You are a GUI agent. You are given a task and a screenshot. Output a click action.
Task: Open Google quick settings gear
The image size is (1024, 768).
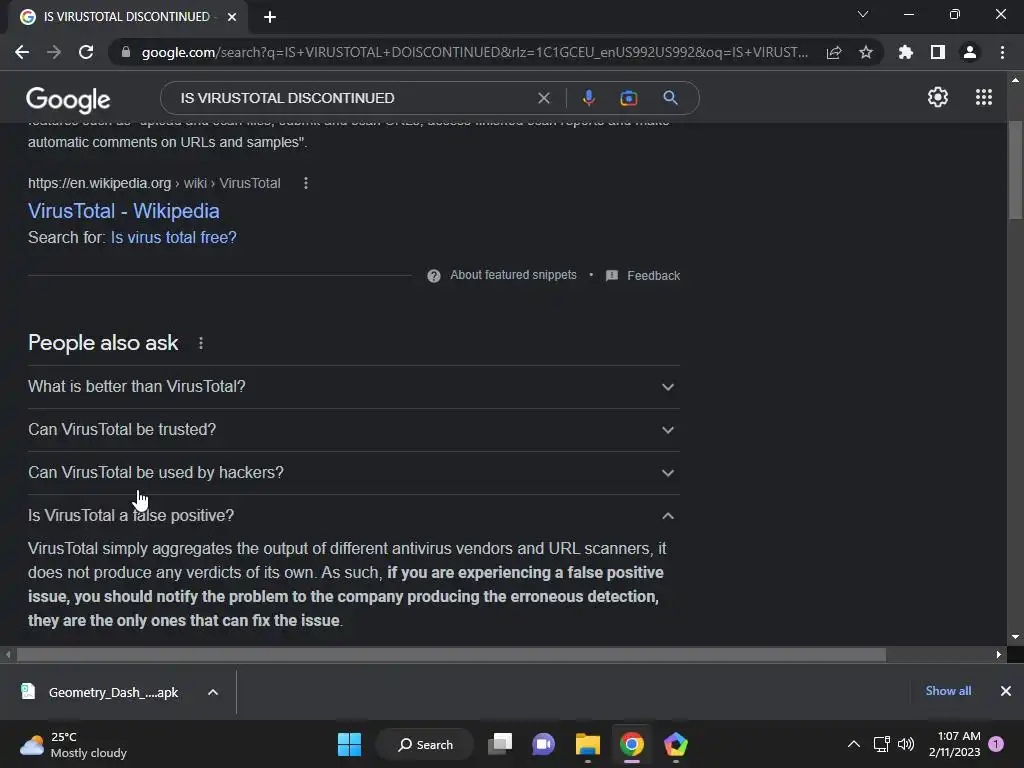[x=938, y=97]
